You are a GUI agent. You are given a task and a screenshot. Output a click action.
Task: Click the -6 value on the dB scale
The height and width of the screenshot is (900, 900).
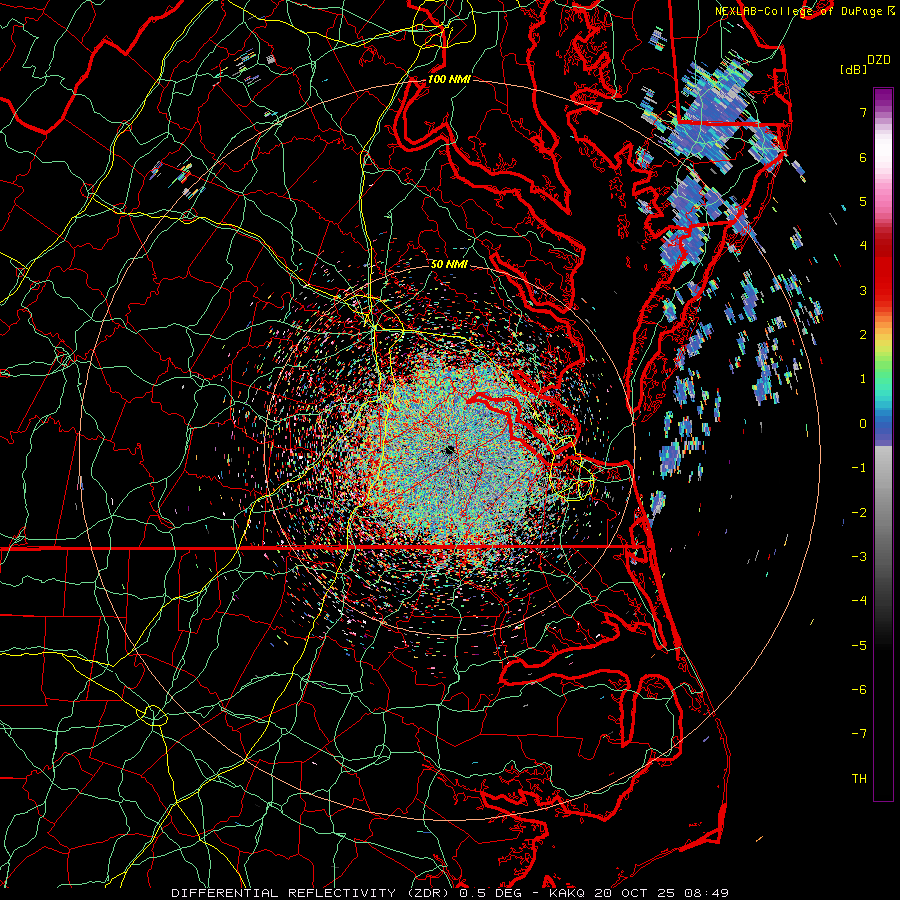coord(859,690)
